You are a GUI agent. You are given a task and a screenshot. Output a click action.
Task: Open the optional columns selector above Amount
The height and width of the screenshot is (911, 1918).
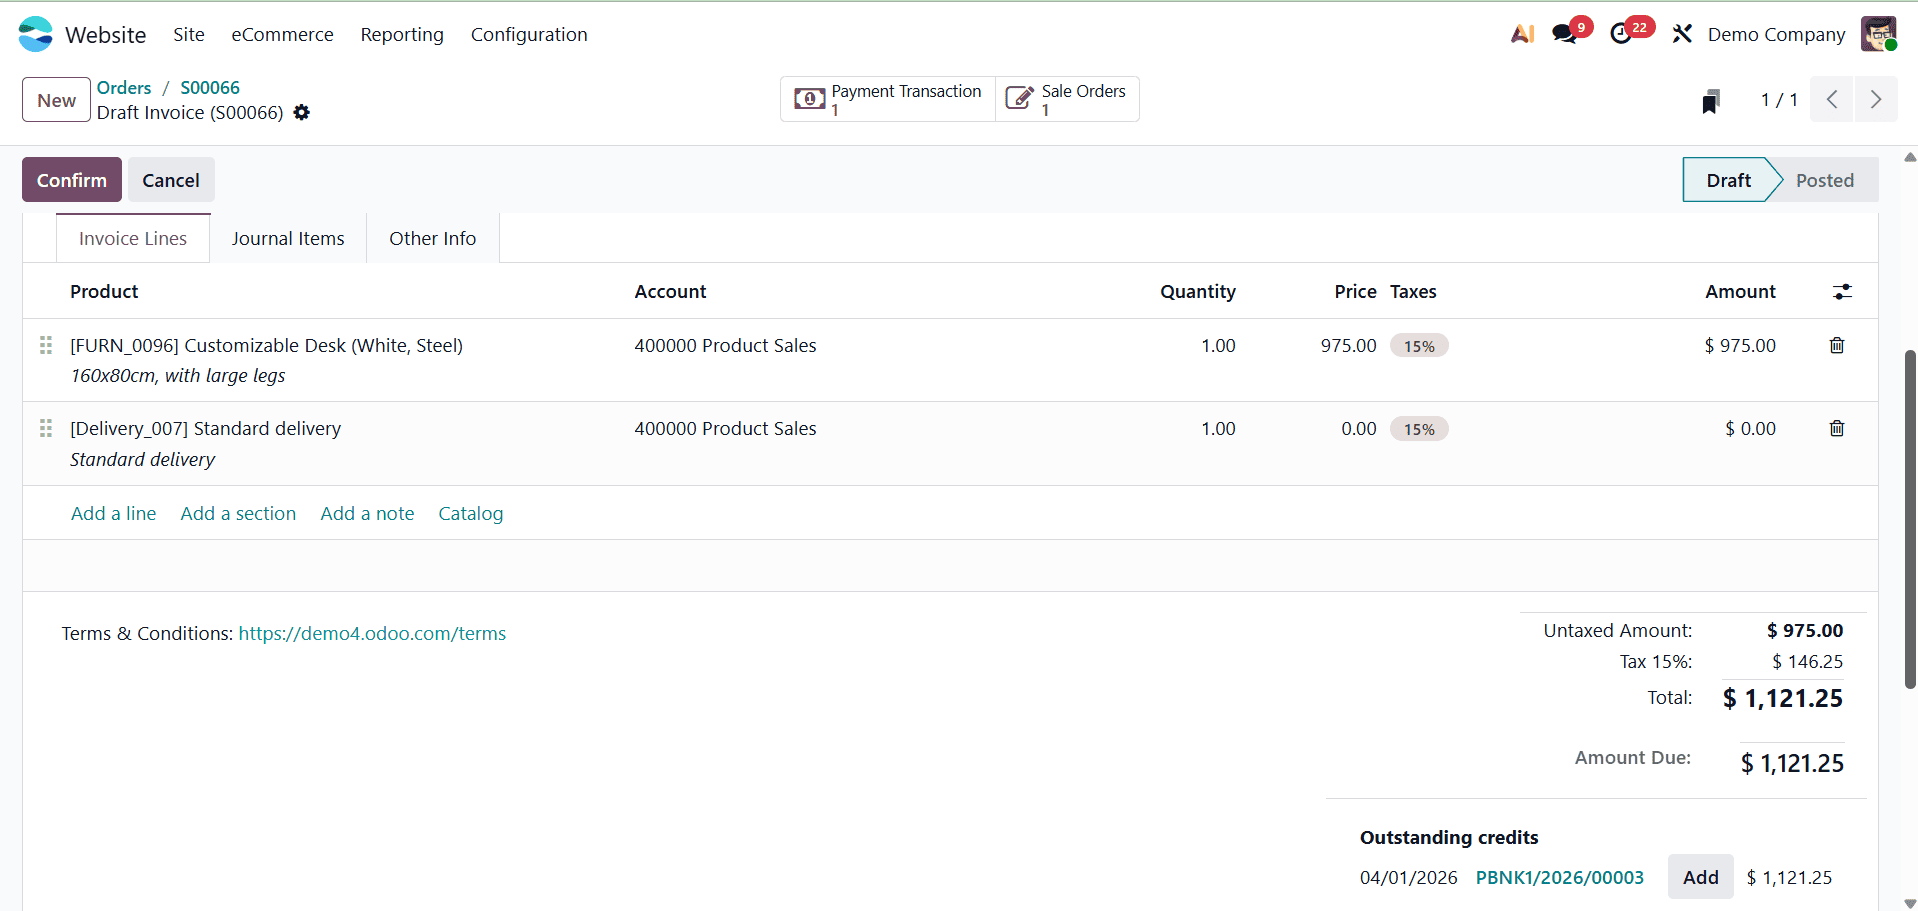pyautogui.click(x=1843, y=291)
